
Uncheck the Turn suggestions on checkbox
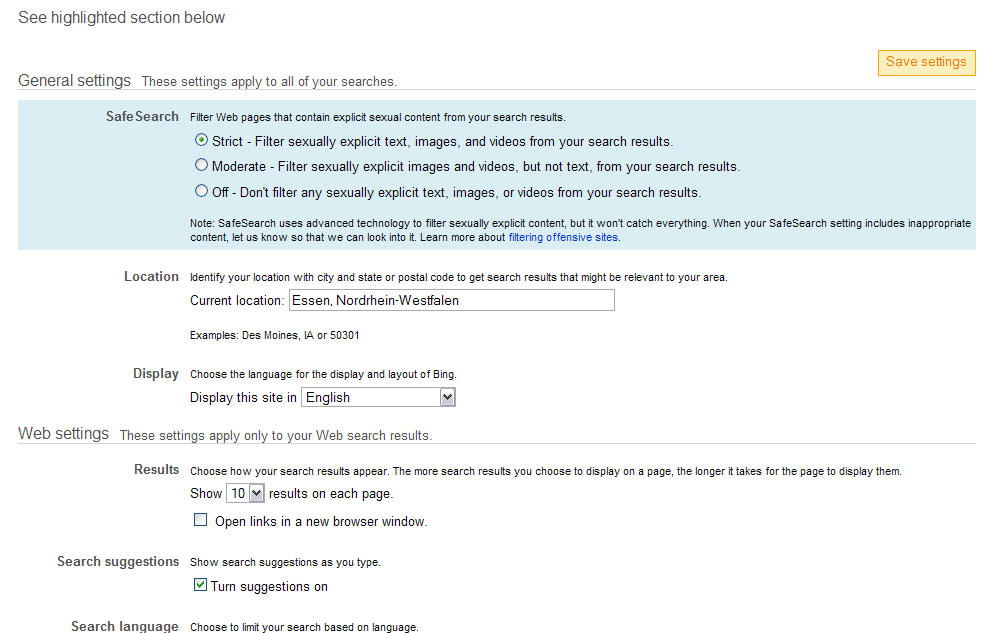click(x=201, y=585)
